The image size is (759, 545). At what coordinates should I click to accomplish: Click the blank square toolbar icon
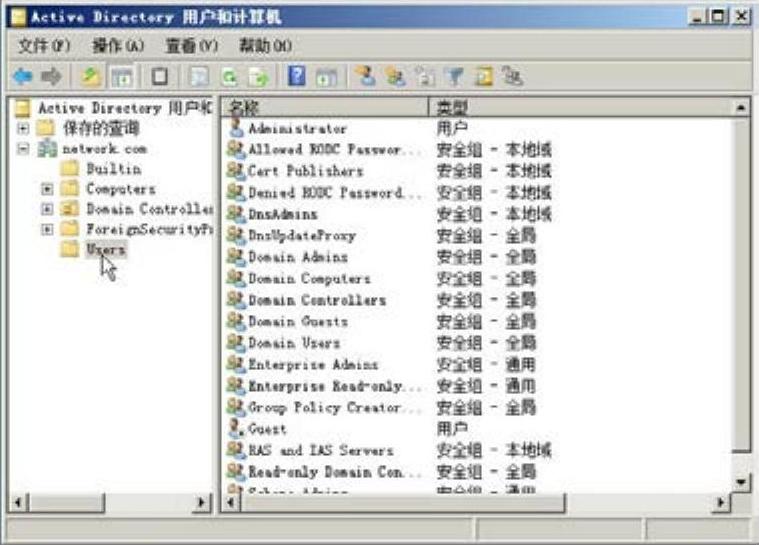coord(160,76)
